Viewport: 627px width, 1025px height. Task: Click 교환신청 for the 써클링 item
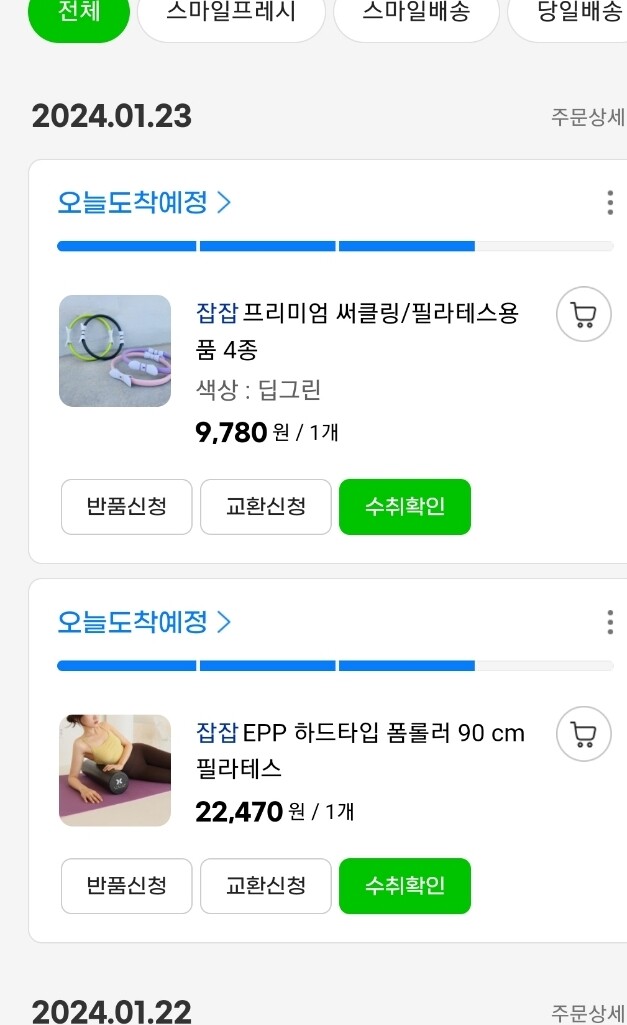[x=265, y=507]
